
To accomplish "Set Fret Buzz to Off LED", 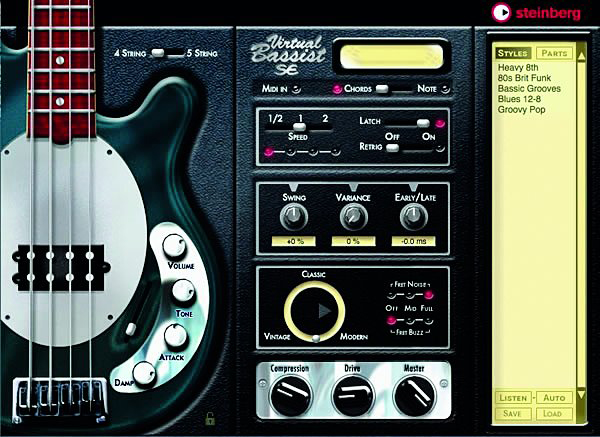I will coord(391,320).
